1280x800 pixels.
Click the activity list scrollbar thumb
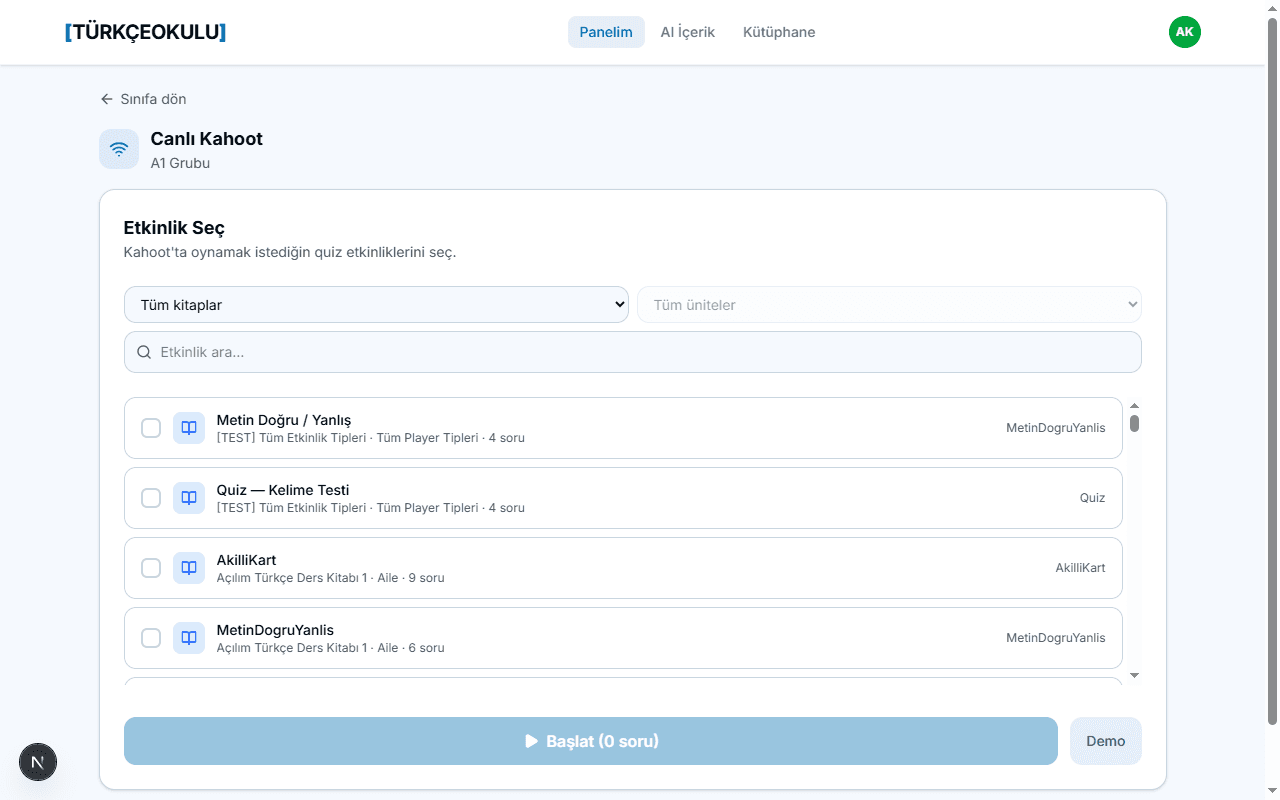coord(1134,423)
